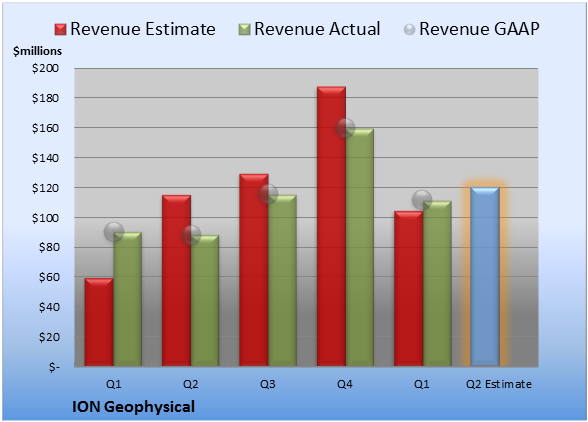Click the '$120' axis value
Image resolution: width=588 pixels, height=422 pixels.
45,188
